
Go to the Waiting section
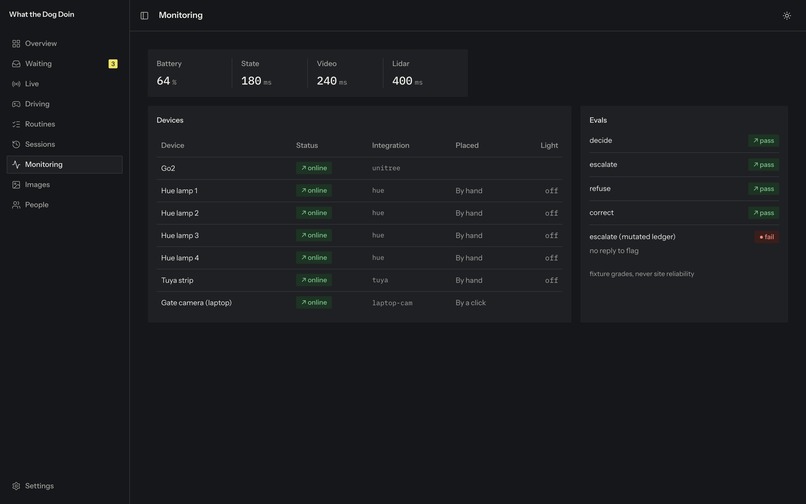click(x=65, y=64)
